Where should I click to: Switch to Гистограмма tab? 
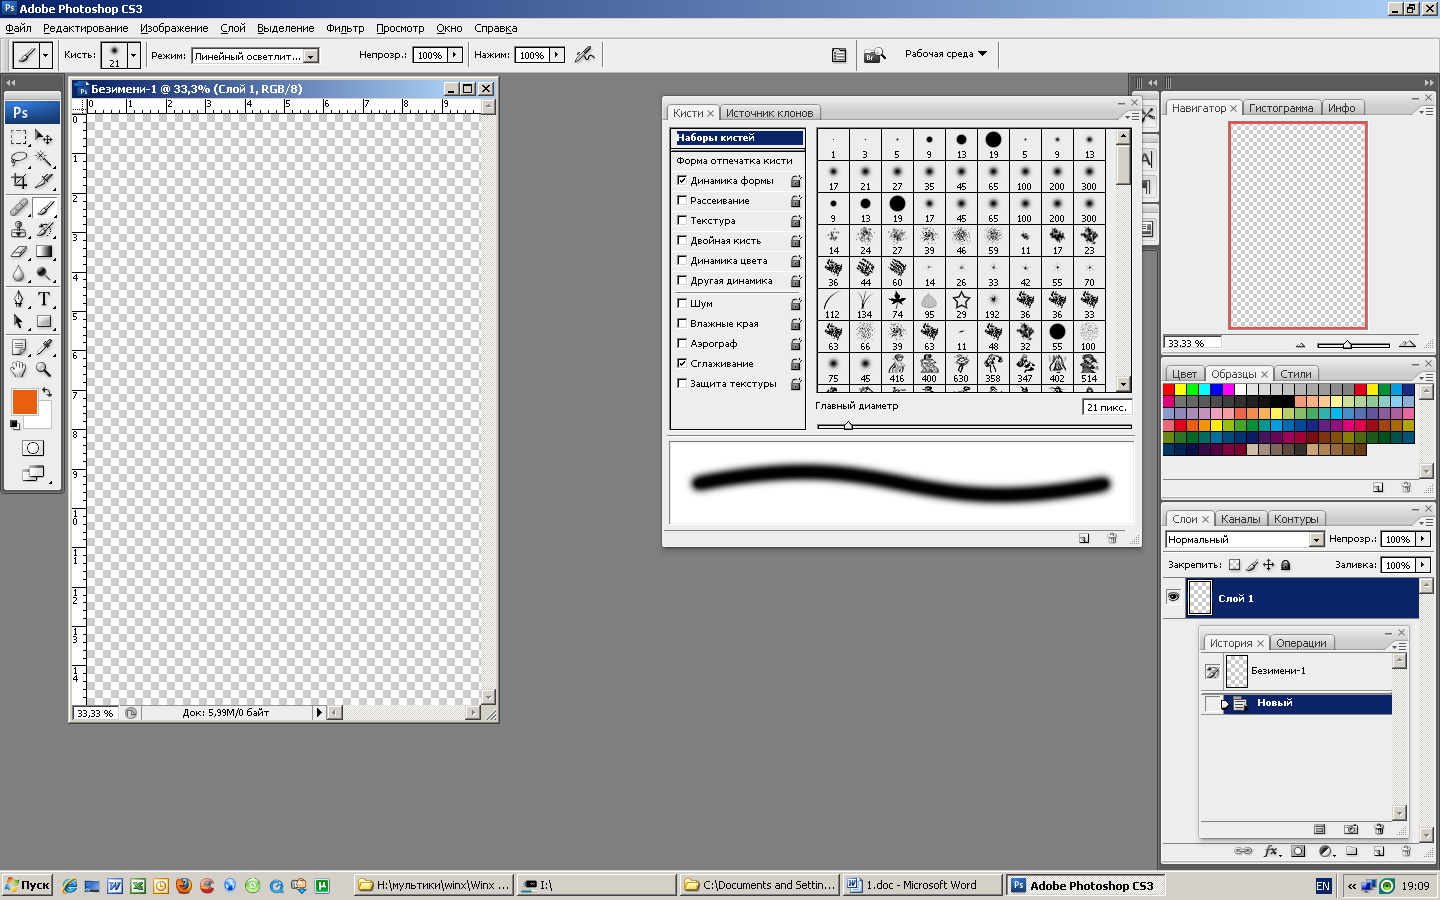pos(1281,108)
